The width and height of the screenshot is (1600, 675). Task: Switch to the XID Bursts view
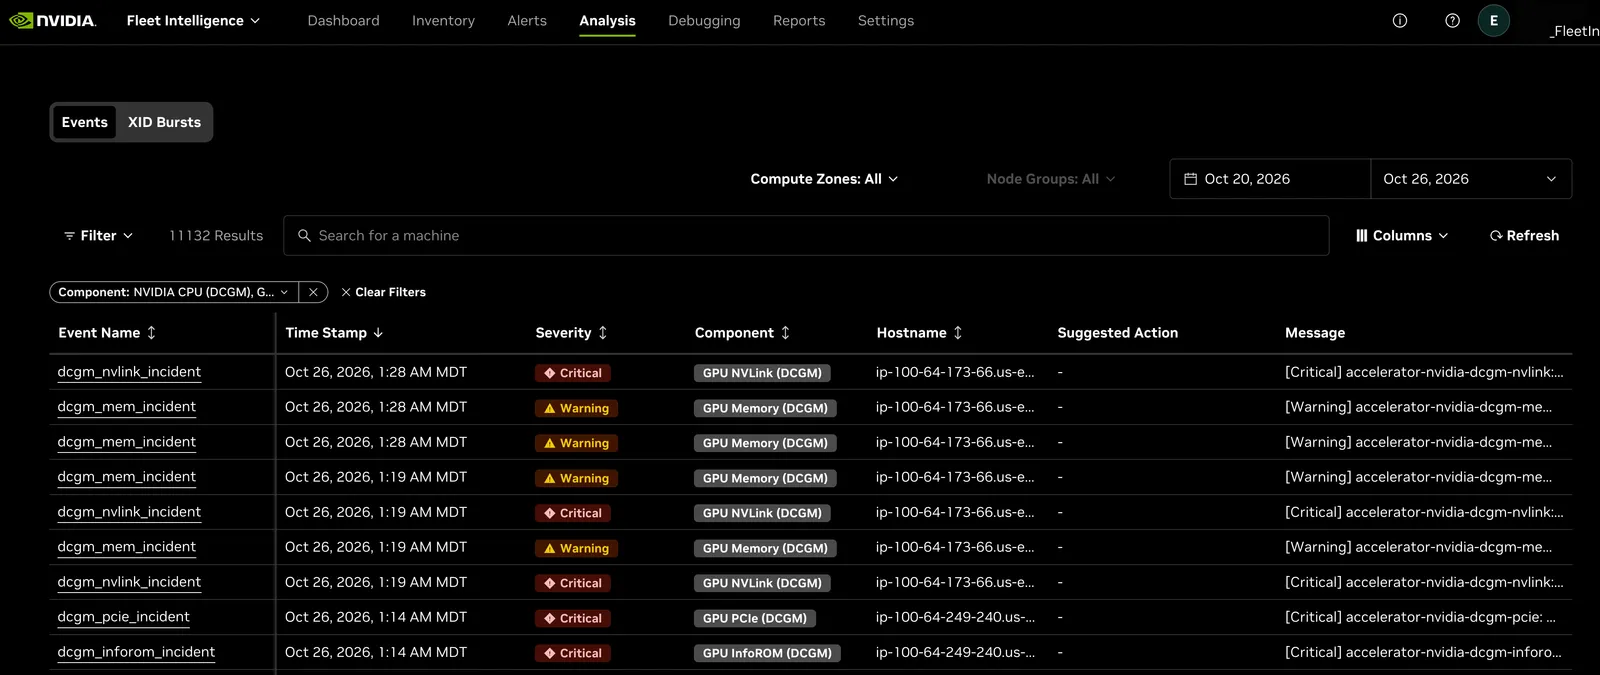[164, 122]
